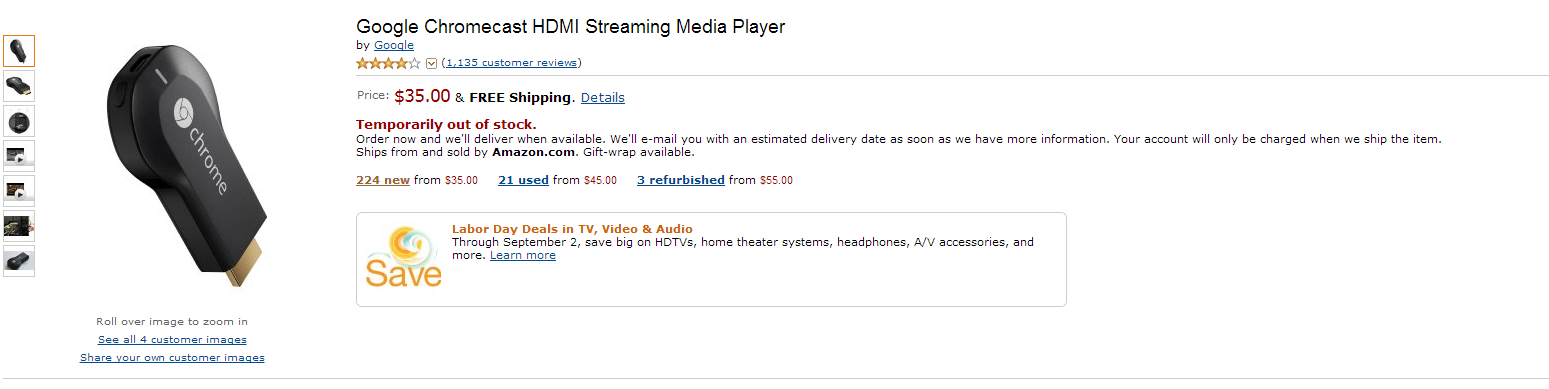Select the sixth thumbnail in the image list

point(19,226)
